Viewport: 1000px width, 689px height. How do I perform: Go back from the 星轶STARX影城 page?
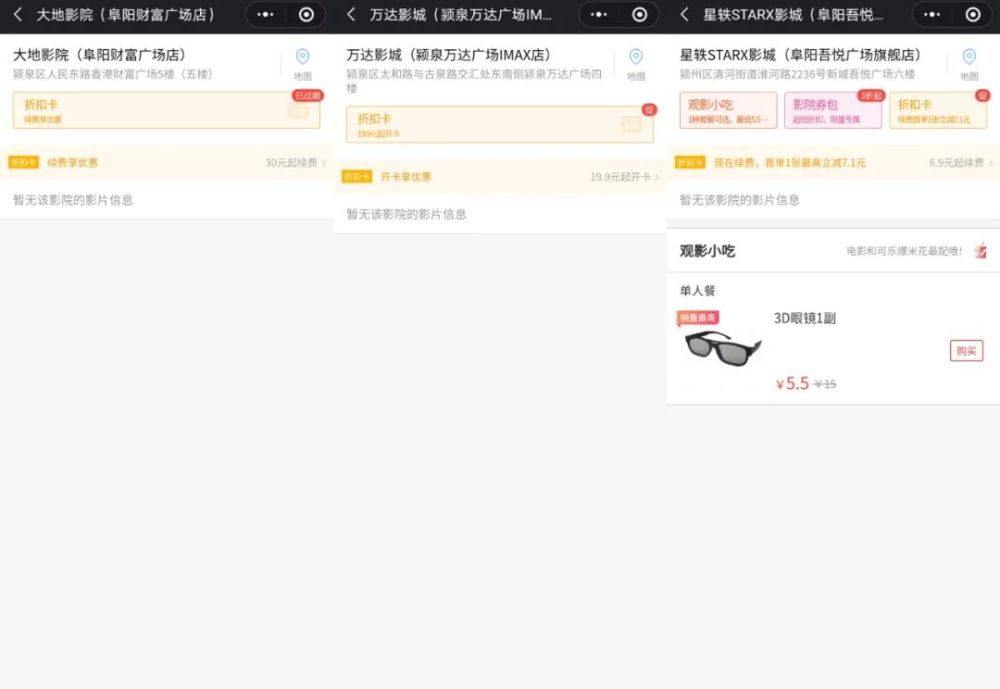click(684, 15)
